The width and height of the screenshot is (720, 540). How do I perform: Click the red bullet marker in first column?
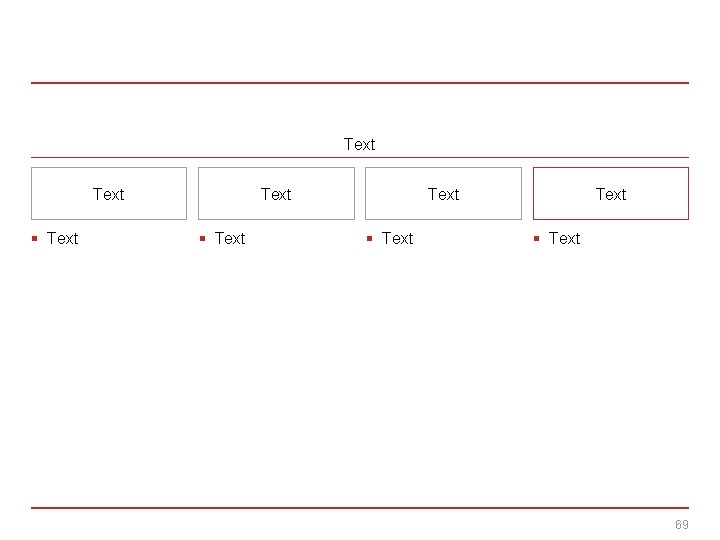35,238
